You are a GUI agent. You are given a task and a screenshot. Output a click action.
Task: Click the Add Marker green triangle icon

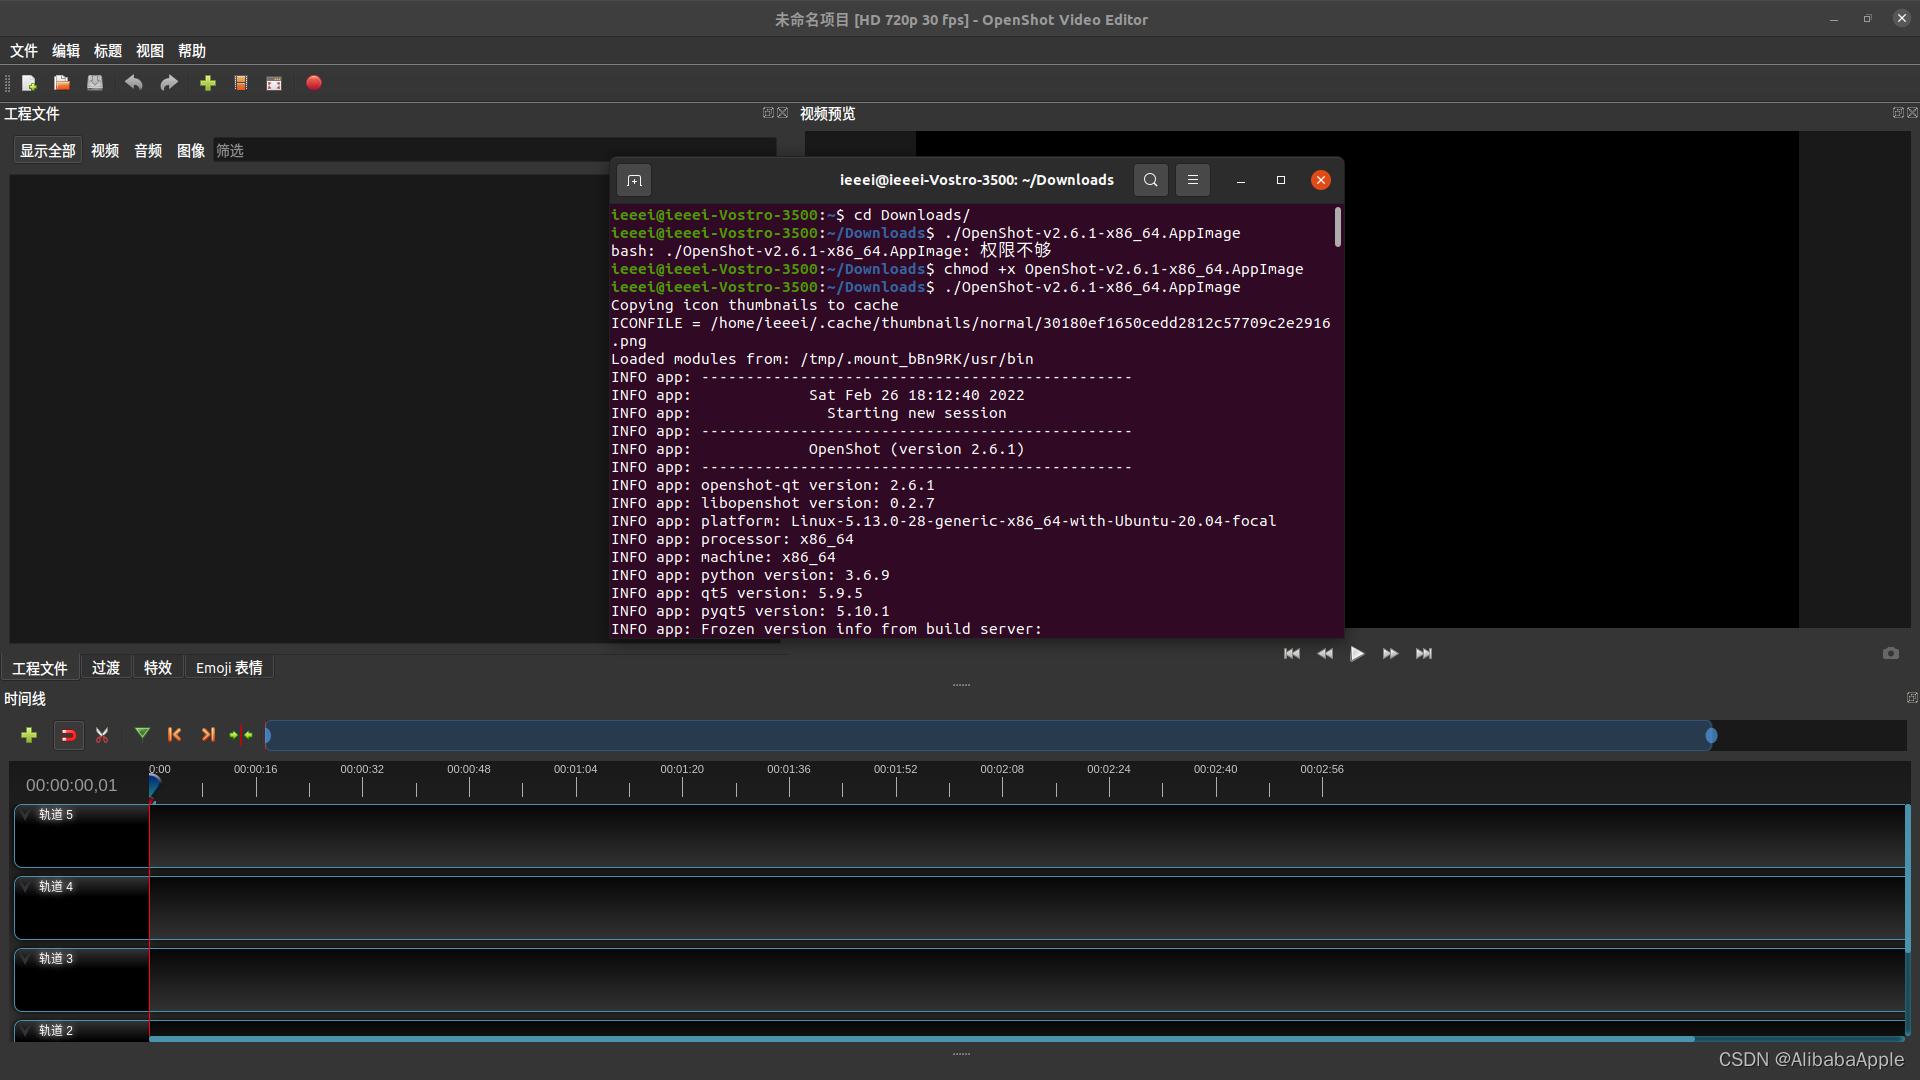142,735
